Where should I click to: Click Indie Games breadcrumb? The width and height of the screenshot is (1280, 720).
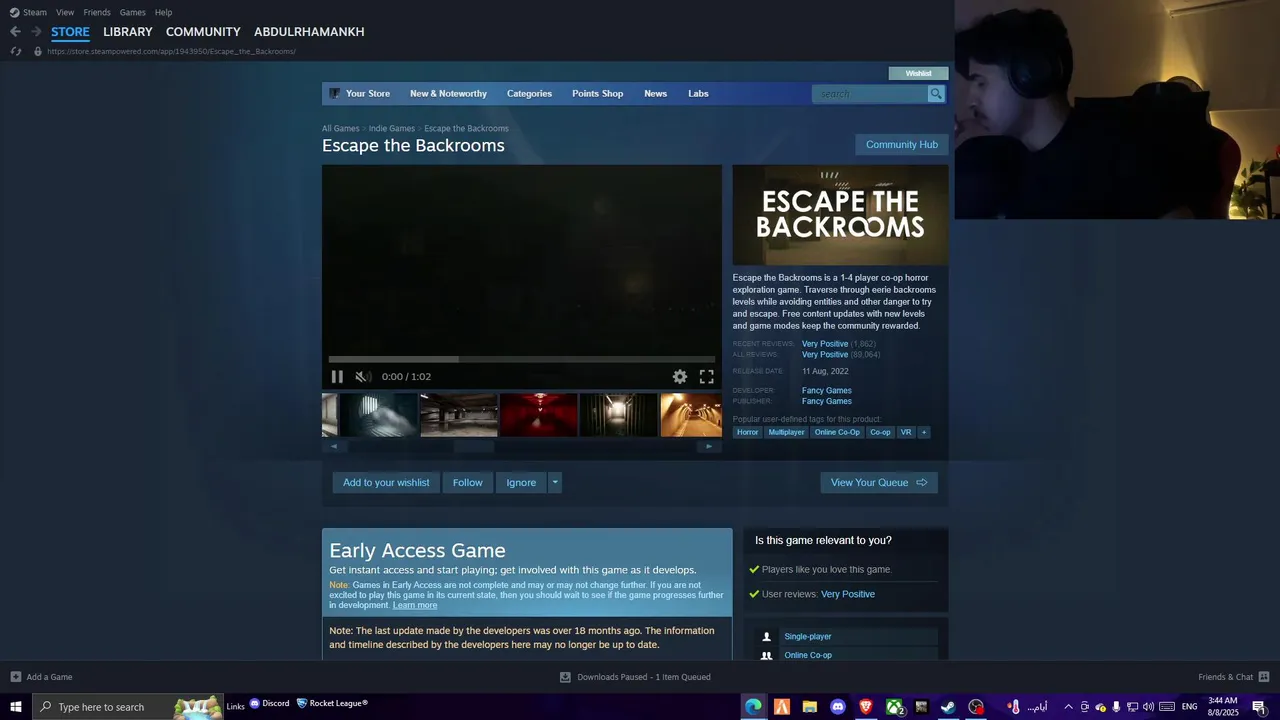tap(391, 128)
